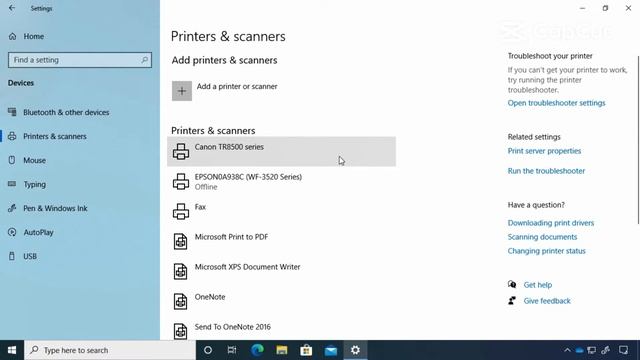Select the EPSON0A938C (WF-3520 Series) printer
The height and width of the screenshot is (360, 640).
(x=281, y=182)
